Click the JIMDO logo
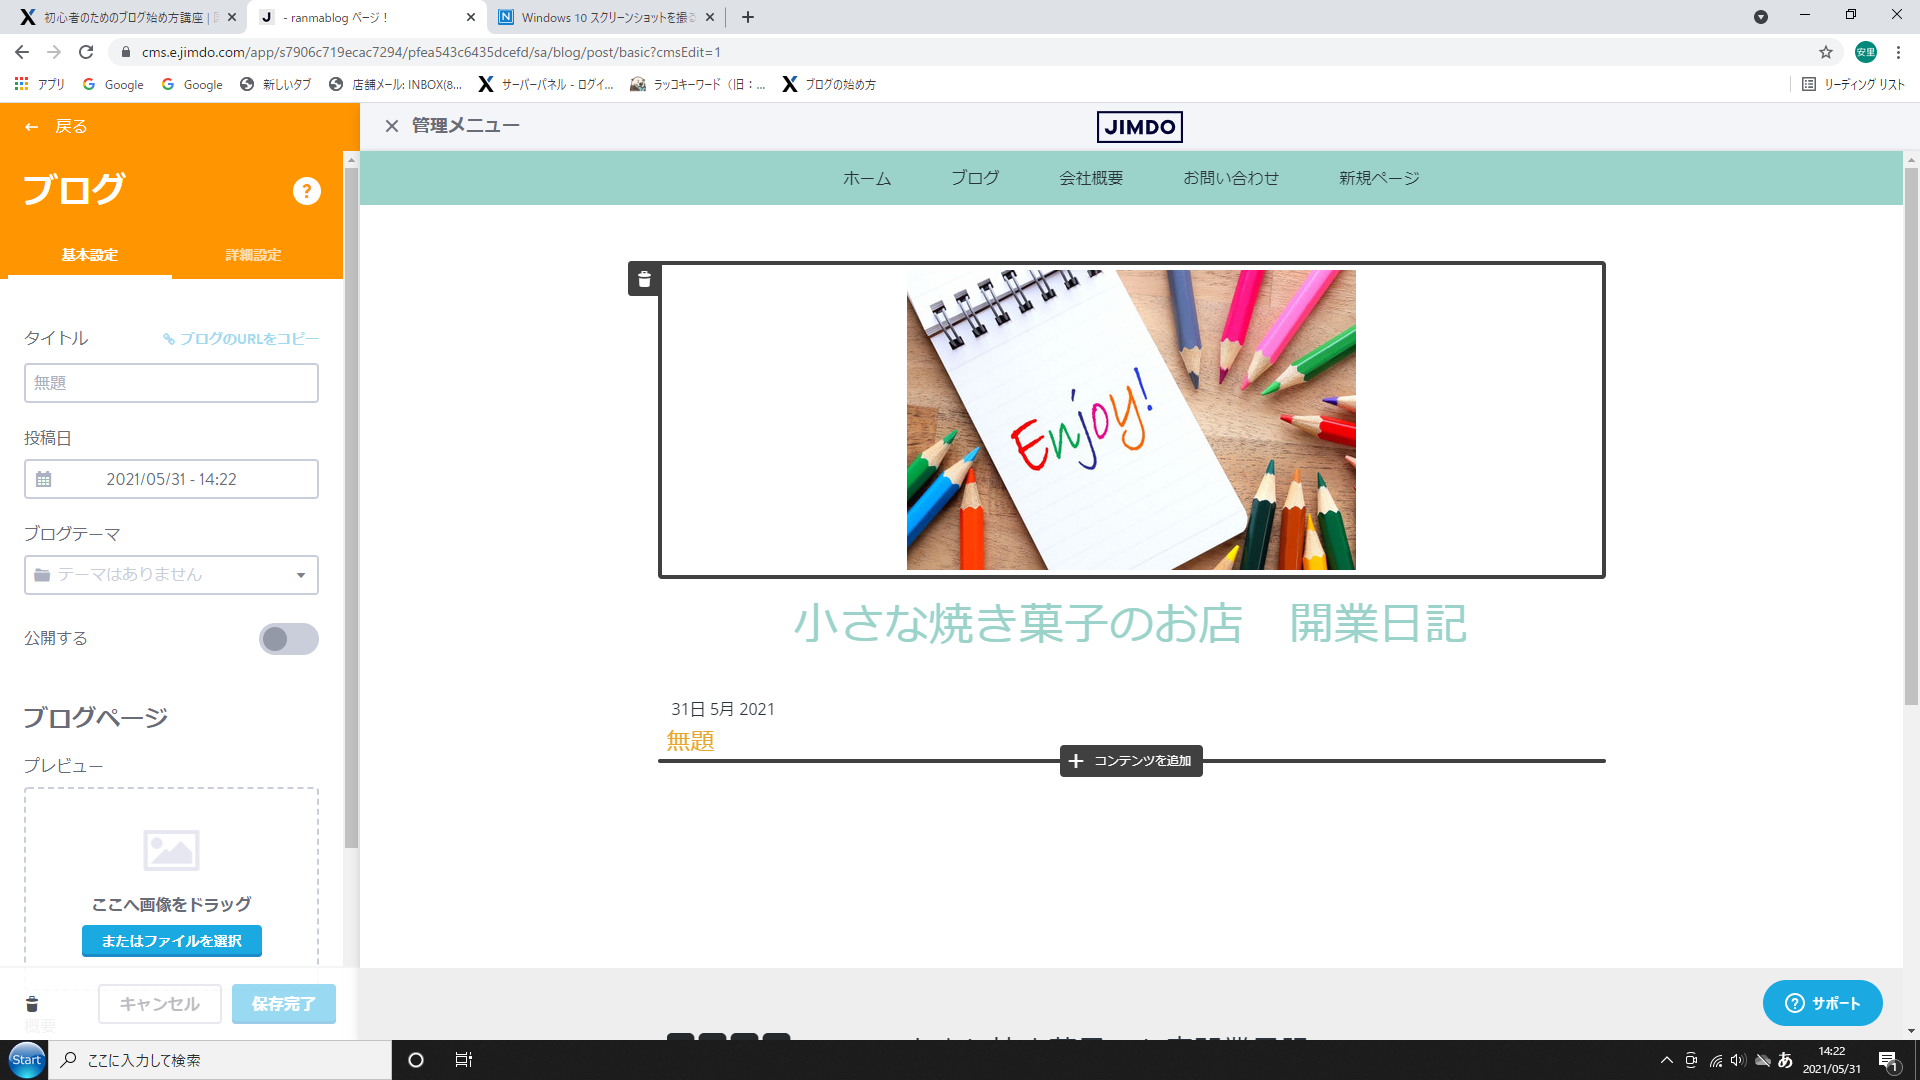1920x1080 pixels. point(1139,127)
